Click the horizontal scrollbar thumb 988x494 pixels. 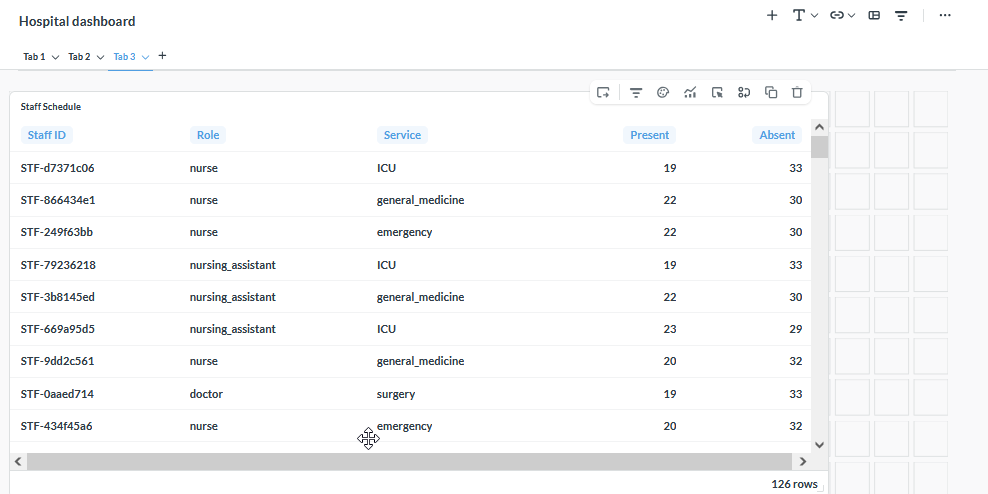pyautogui.click(x=409, y=461)
